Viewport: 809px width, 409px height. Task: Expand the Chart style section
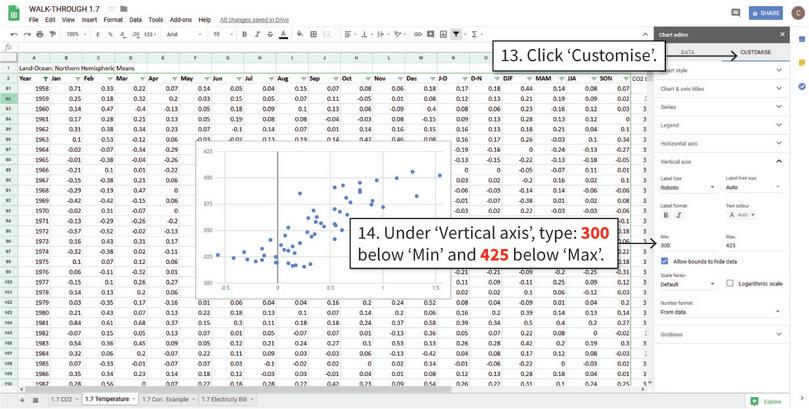point(721,70)
